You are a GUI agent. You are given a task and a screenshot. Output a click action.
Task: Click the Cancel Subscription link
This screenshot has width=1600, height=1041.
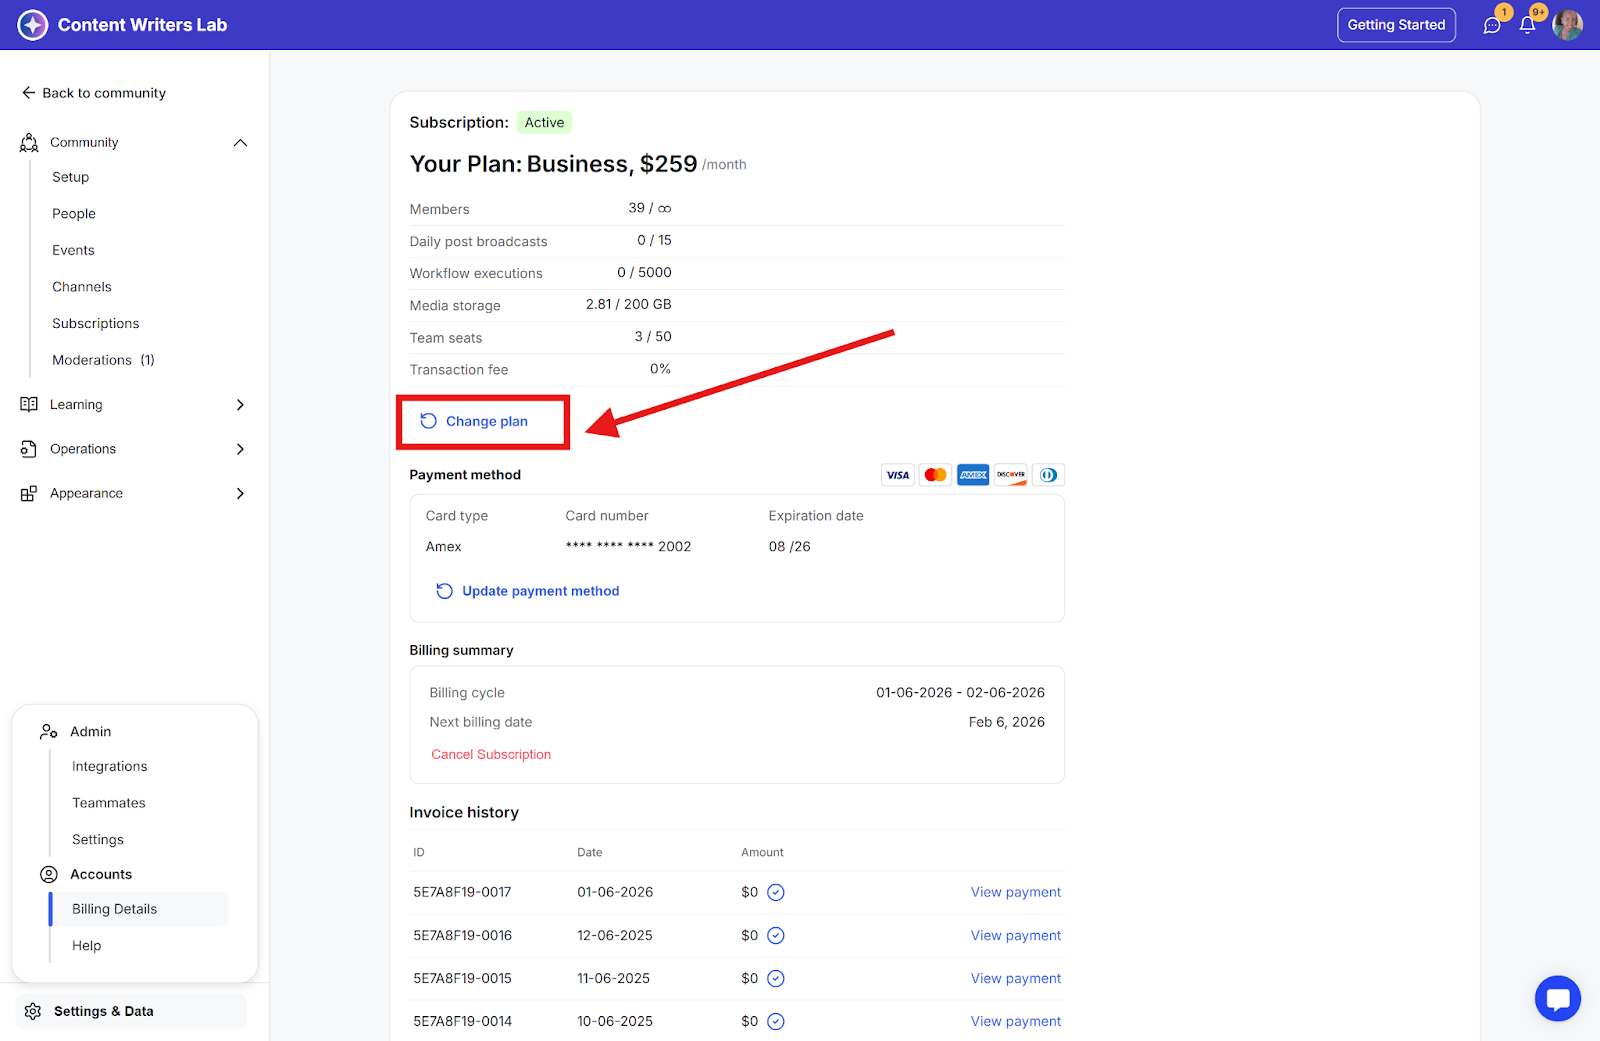tap(491, 755)
